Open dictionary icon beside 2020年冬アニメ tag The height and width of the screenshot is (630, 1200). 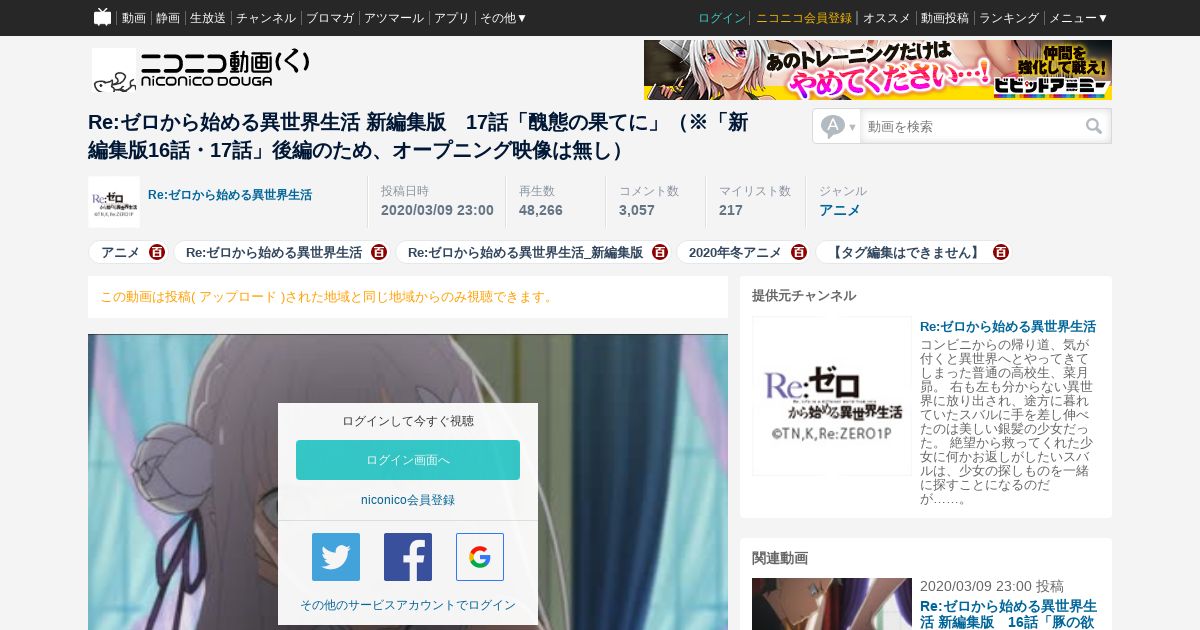pyautogui.click(x=799, y=252)
